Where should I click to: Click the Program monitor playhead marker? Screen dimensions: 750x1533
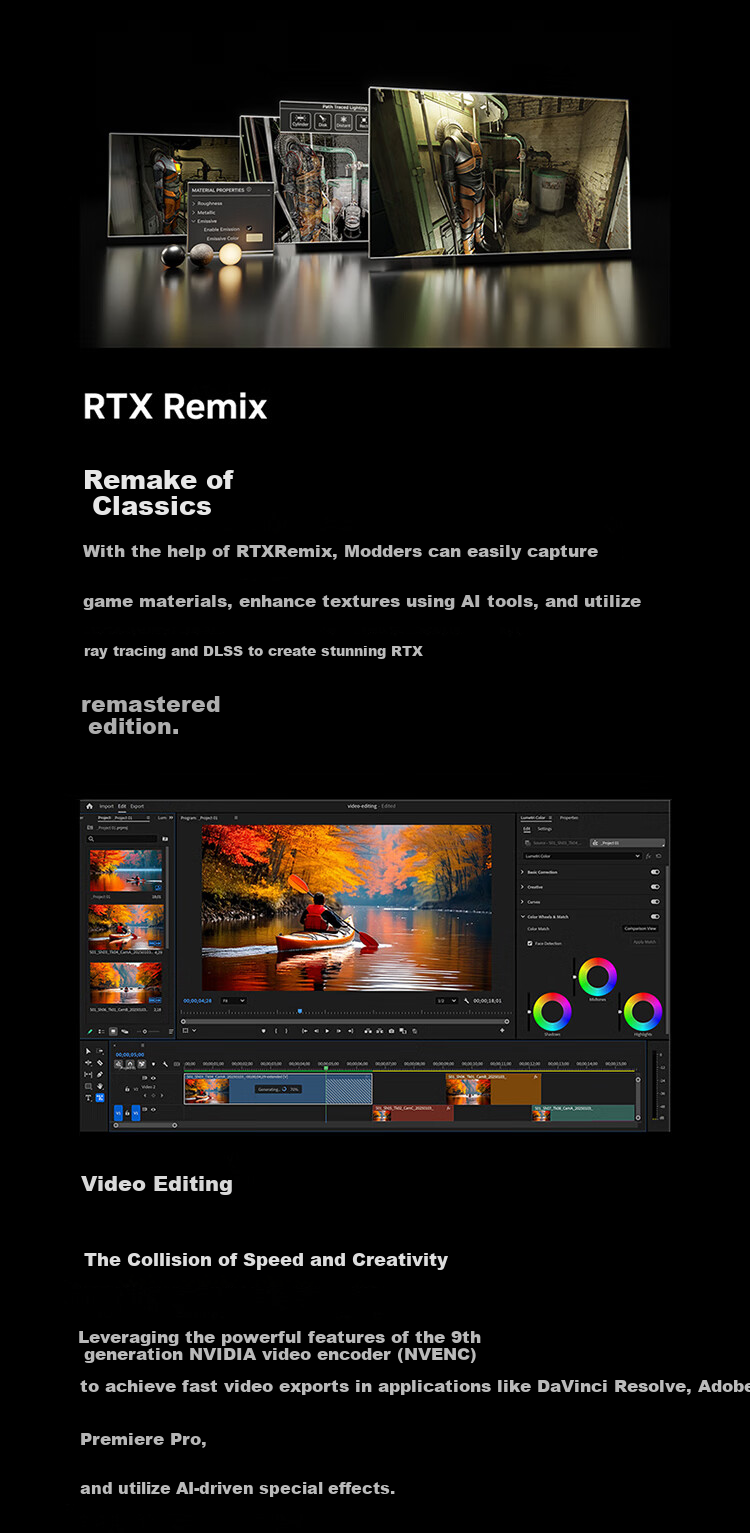(300, 1011)
